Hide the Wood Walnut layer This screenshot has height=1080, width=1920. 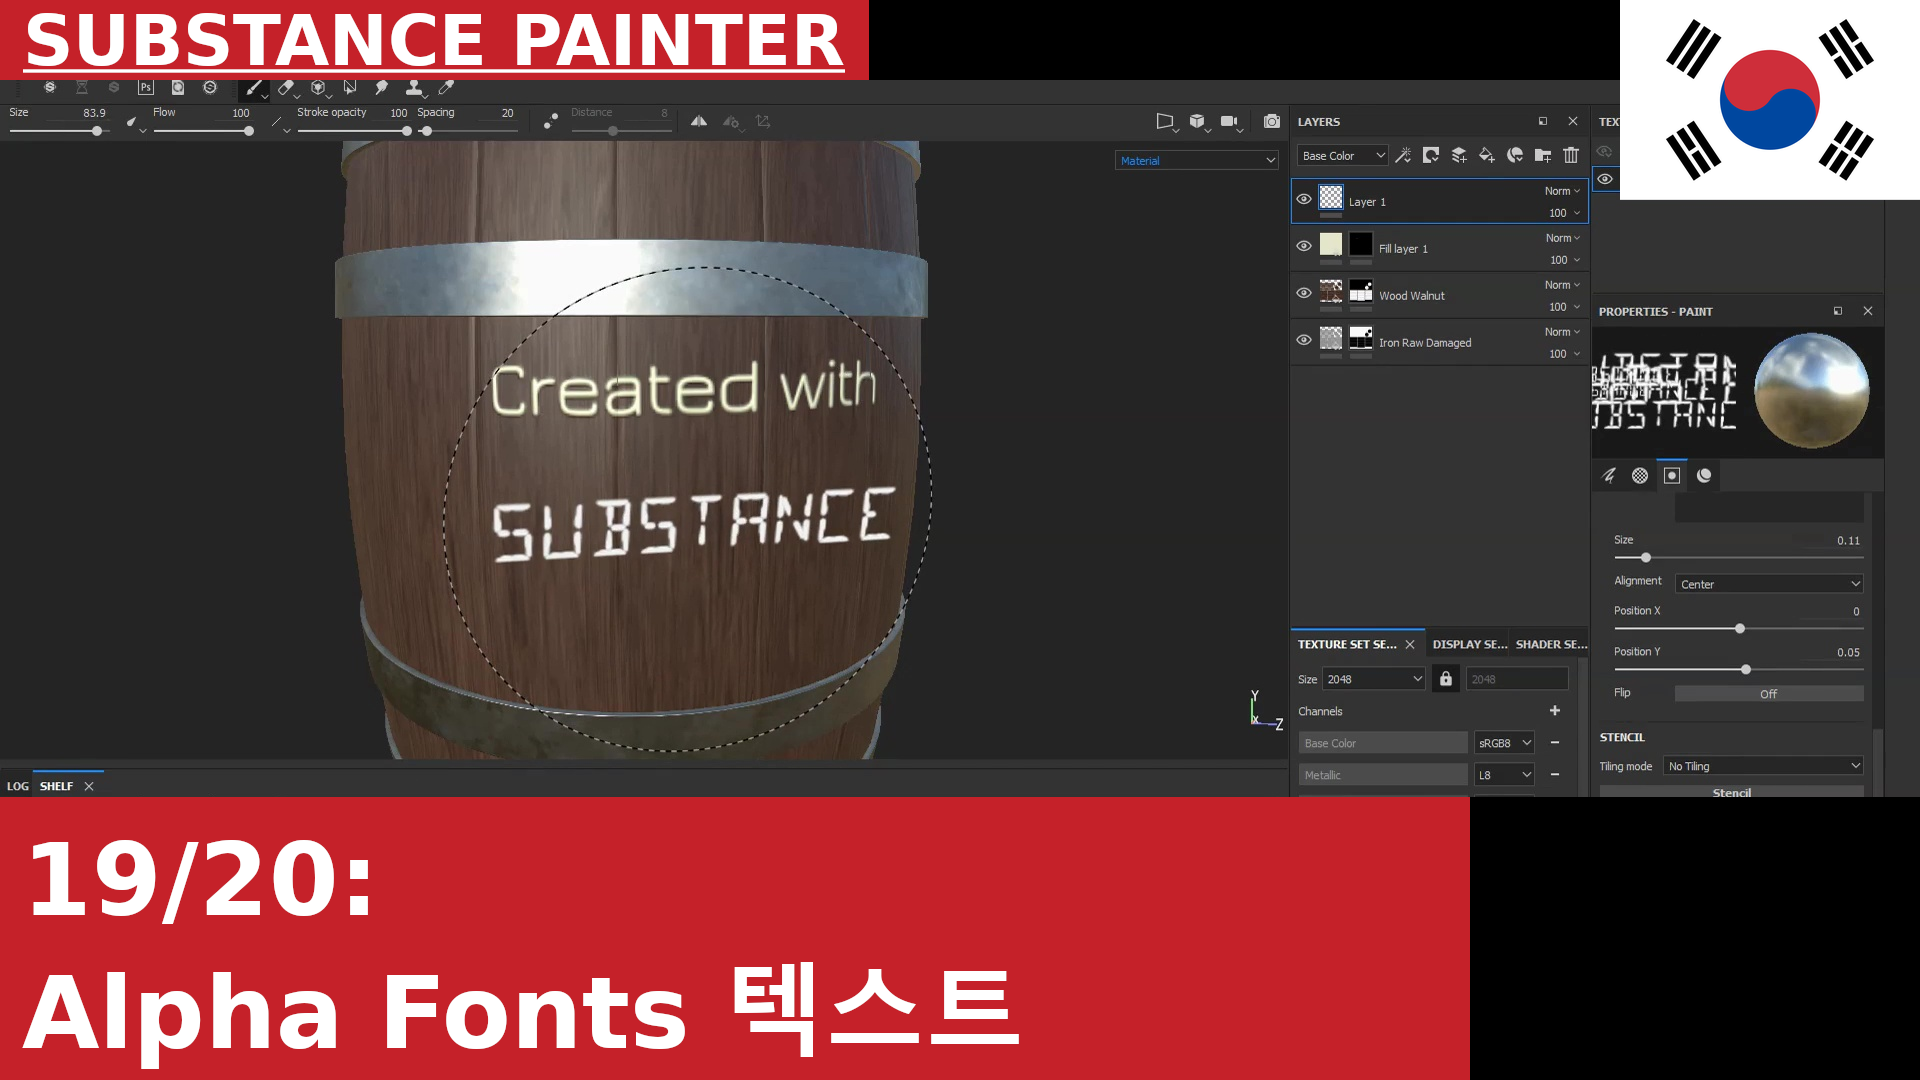[x=1304, y=293]
